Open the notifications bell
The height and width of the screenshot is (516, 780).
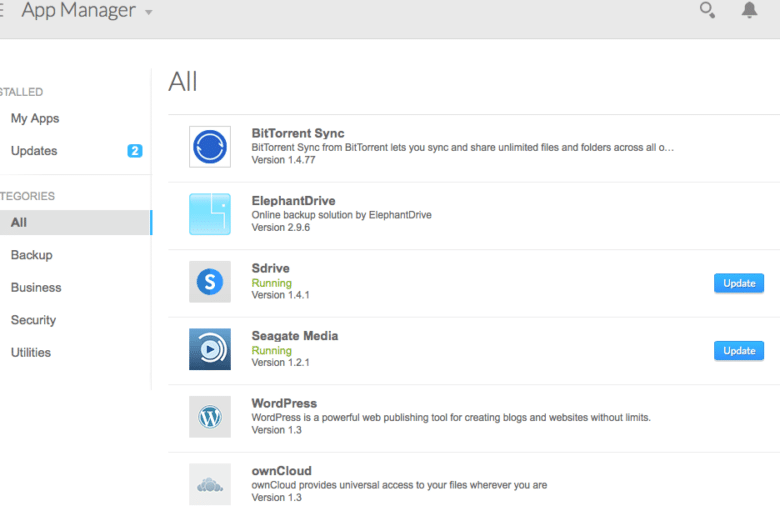(749, 9)
